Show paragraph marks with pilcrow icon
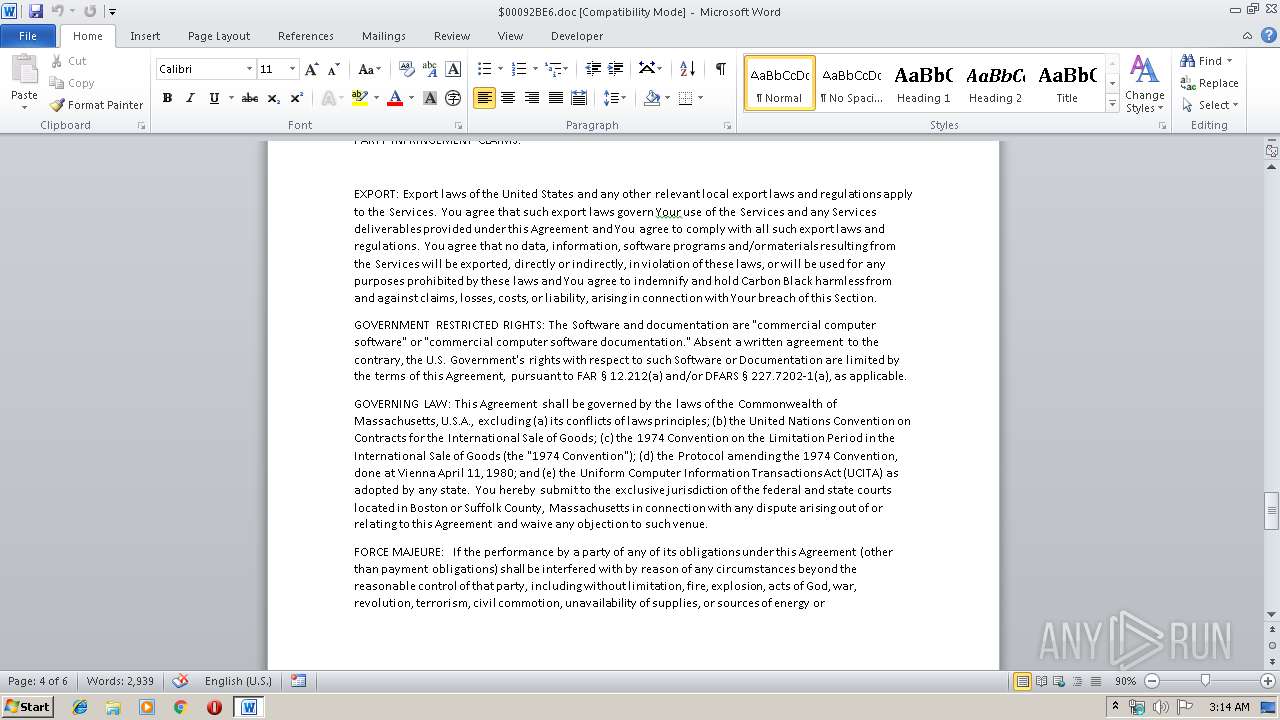Viewport: 1280px width, 720px height. pos(720,69)
